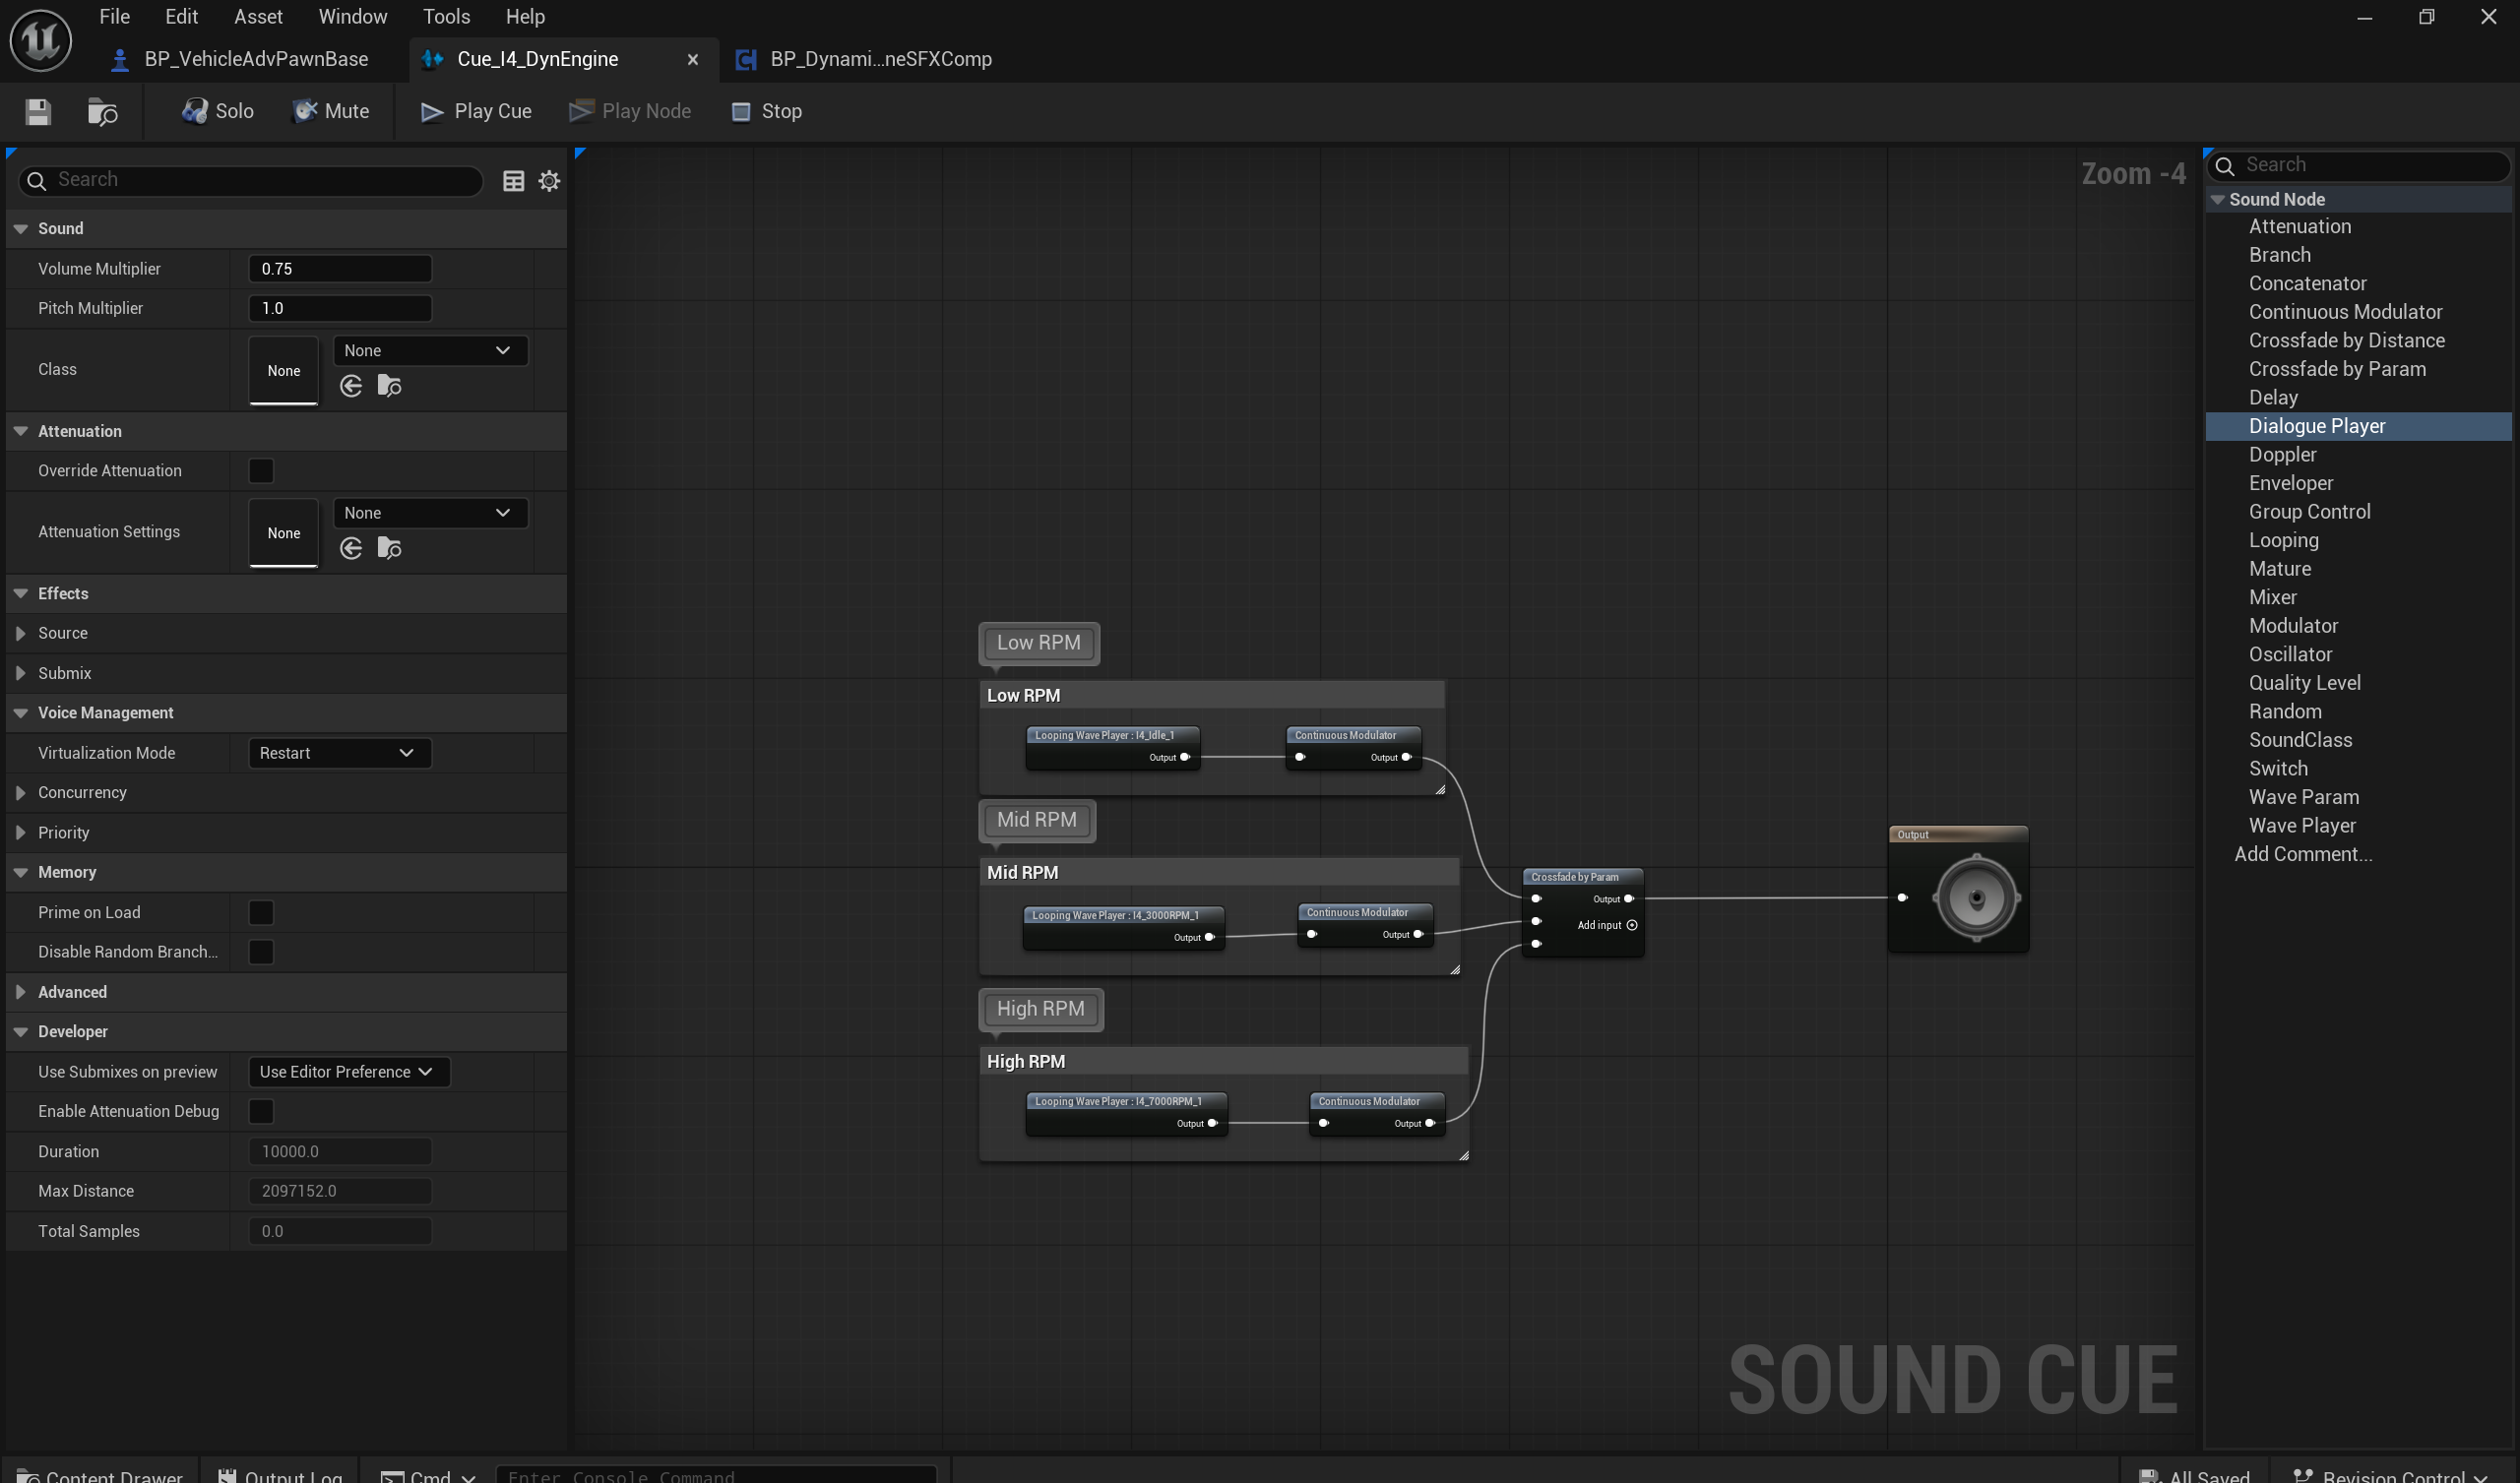Click the Output speaker node
Image resolution: width=2520 pixels, height=1483 pixels.
click(x=1958, y=888)
